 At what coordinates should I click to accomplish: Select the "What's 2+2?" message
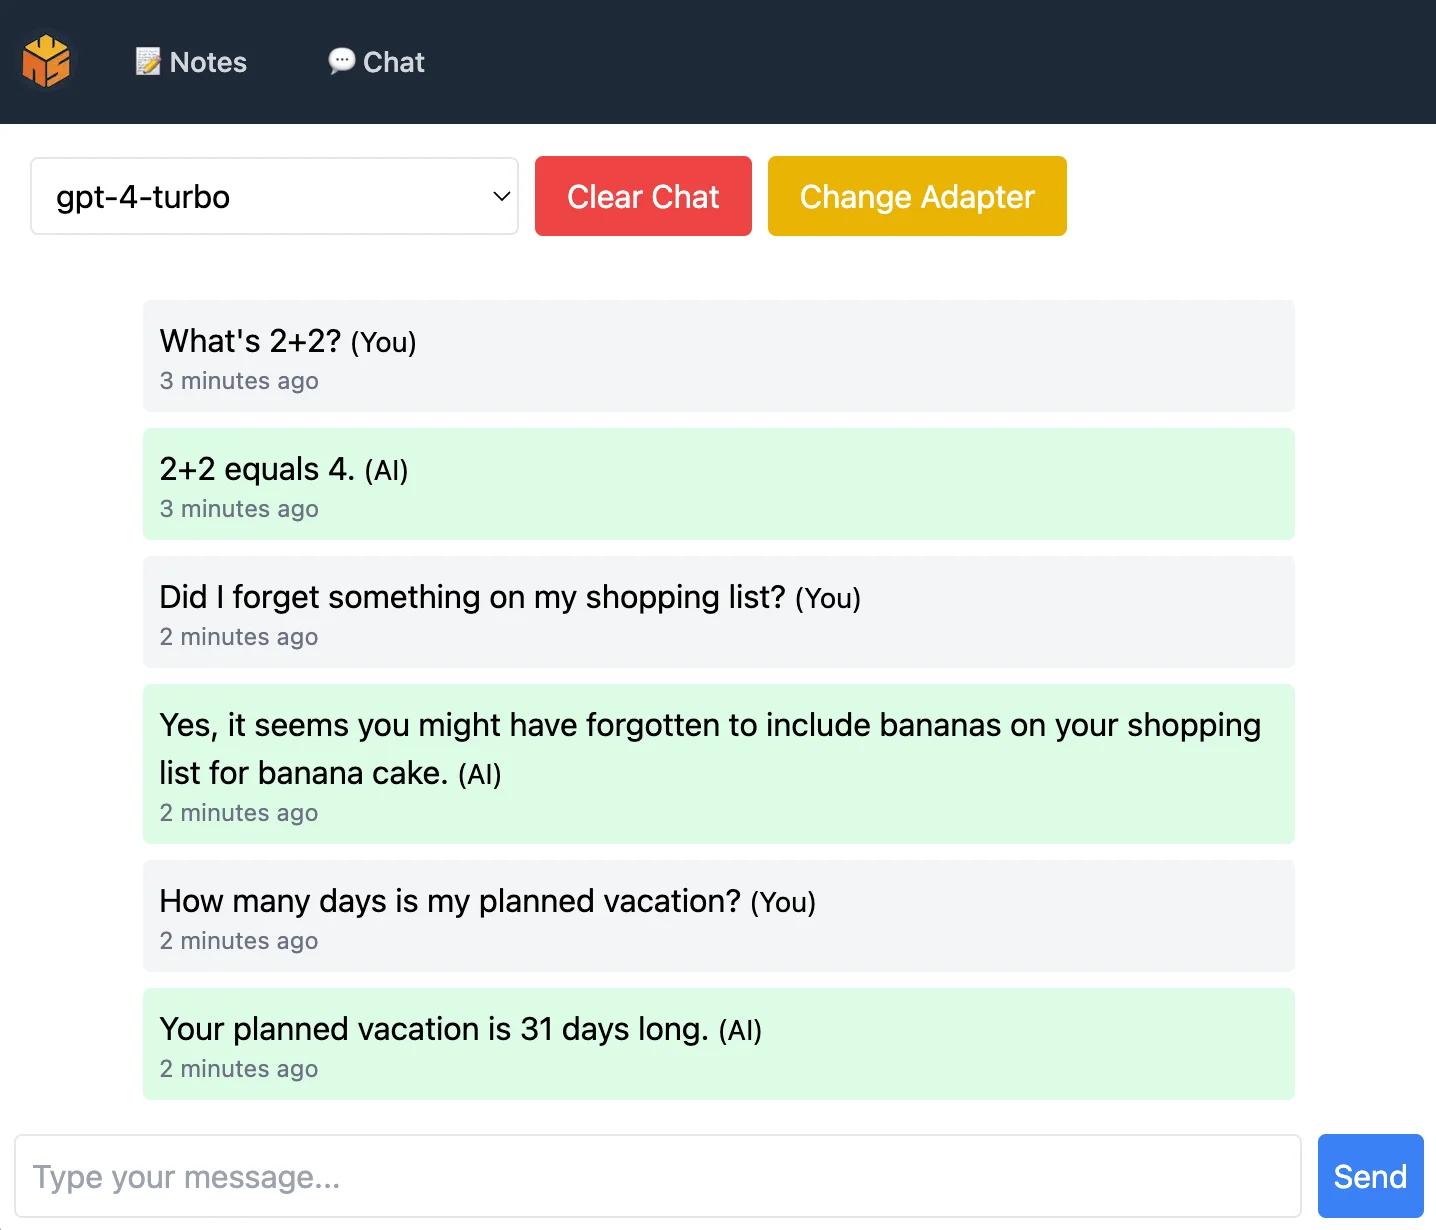pyautogui.click(x=719, y=356)
